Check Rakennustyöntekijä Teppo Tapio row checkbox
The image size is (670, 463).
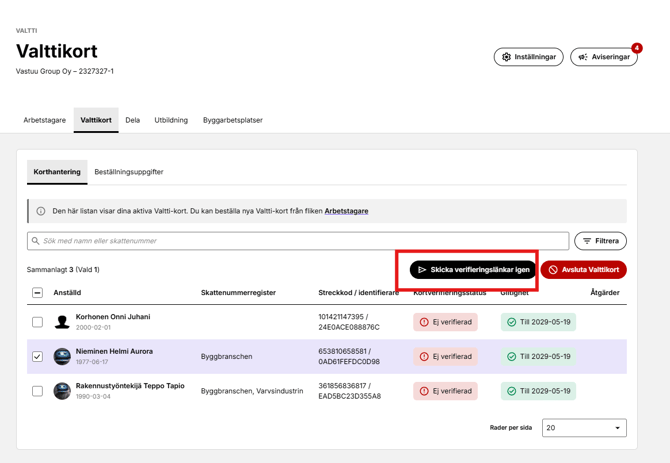(x=38, y=391)
